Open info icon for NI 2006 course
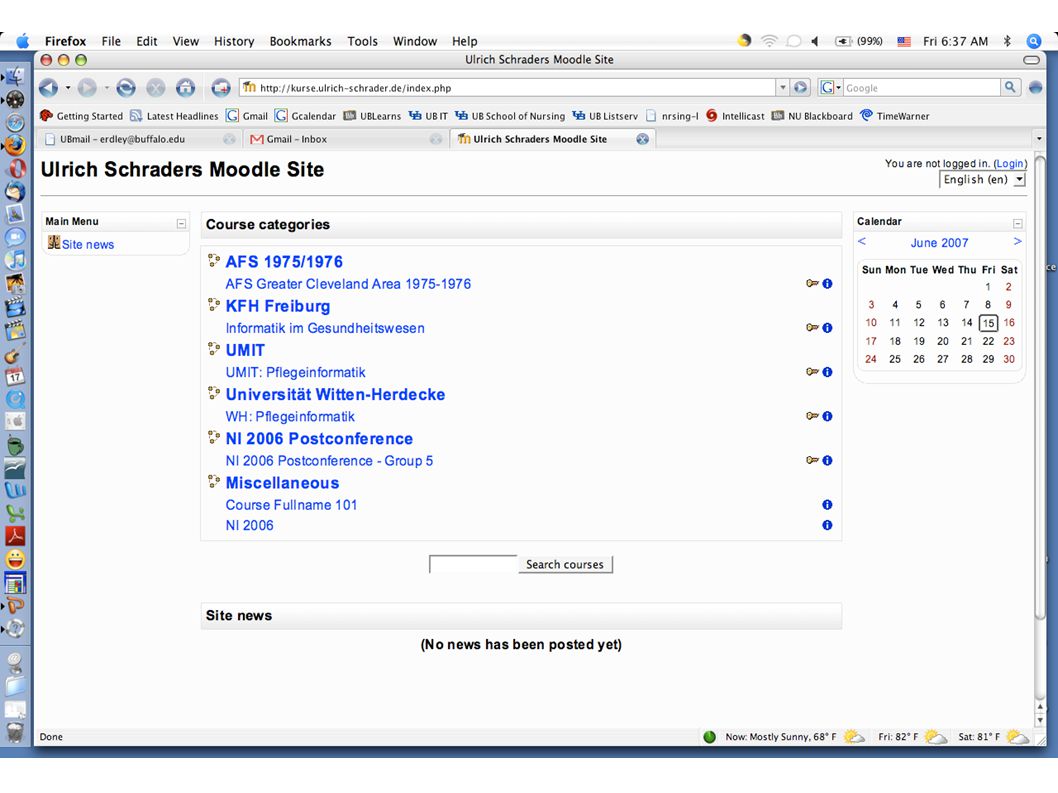This screenshot has height=793, width=1058. click(x=827, y=525)
